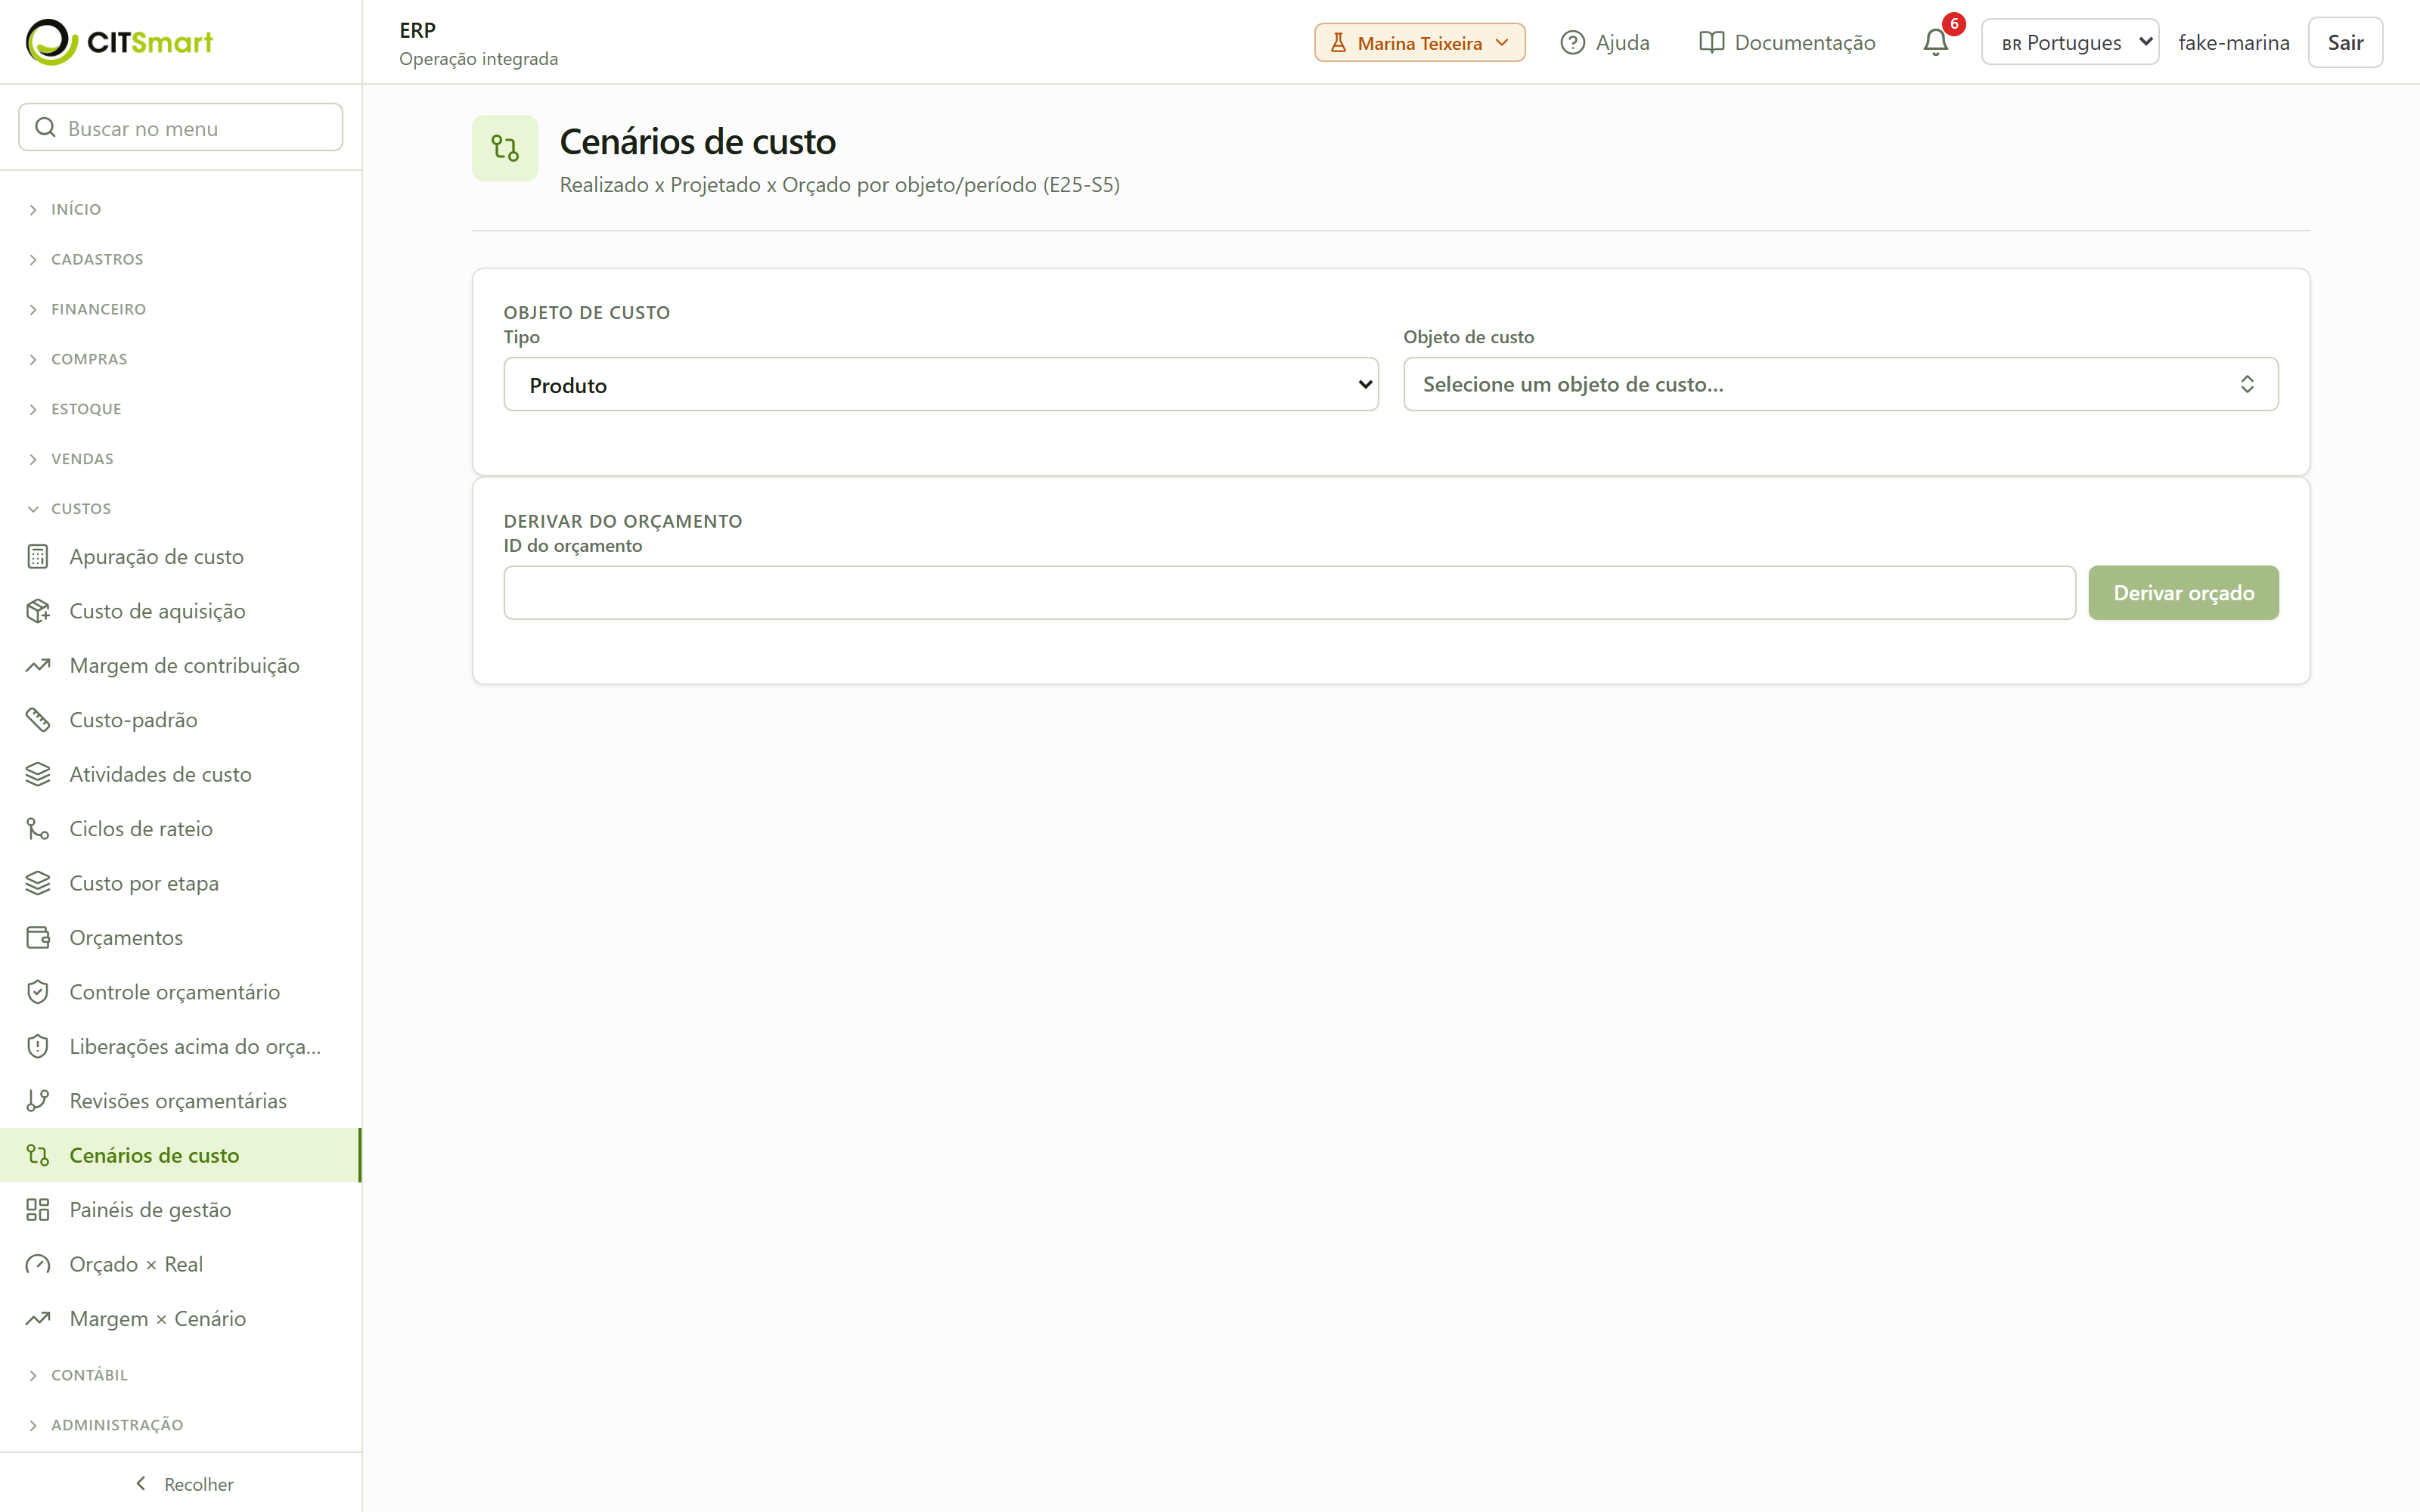Click the Derivar orçado button
The height and width of the screenshot is (1512, 2420).
tap(2183, 593)
